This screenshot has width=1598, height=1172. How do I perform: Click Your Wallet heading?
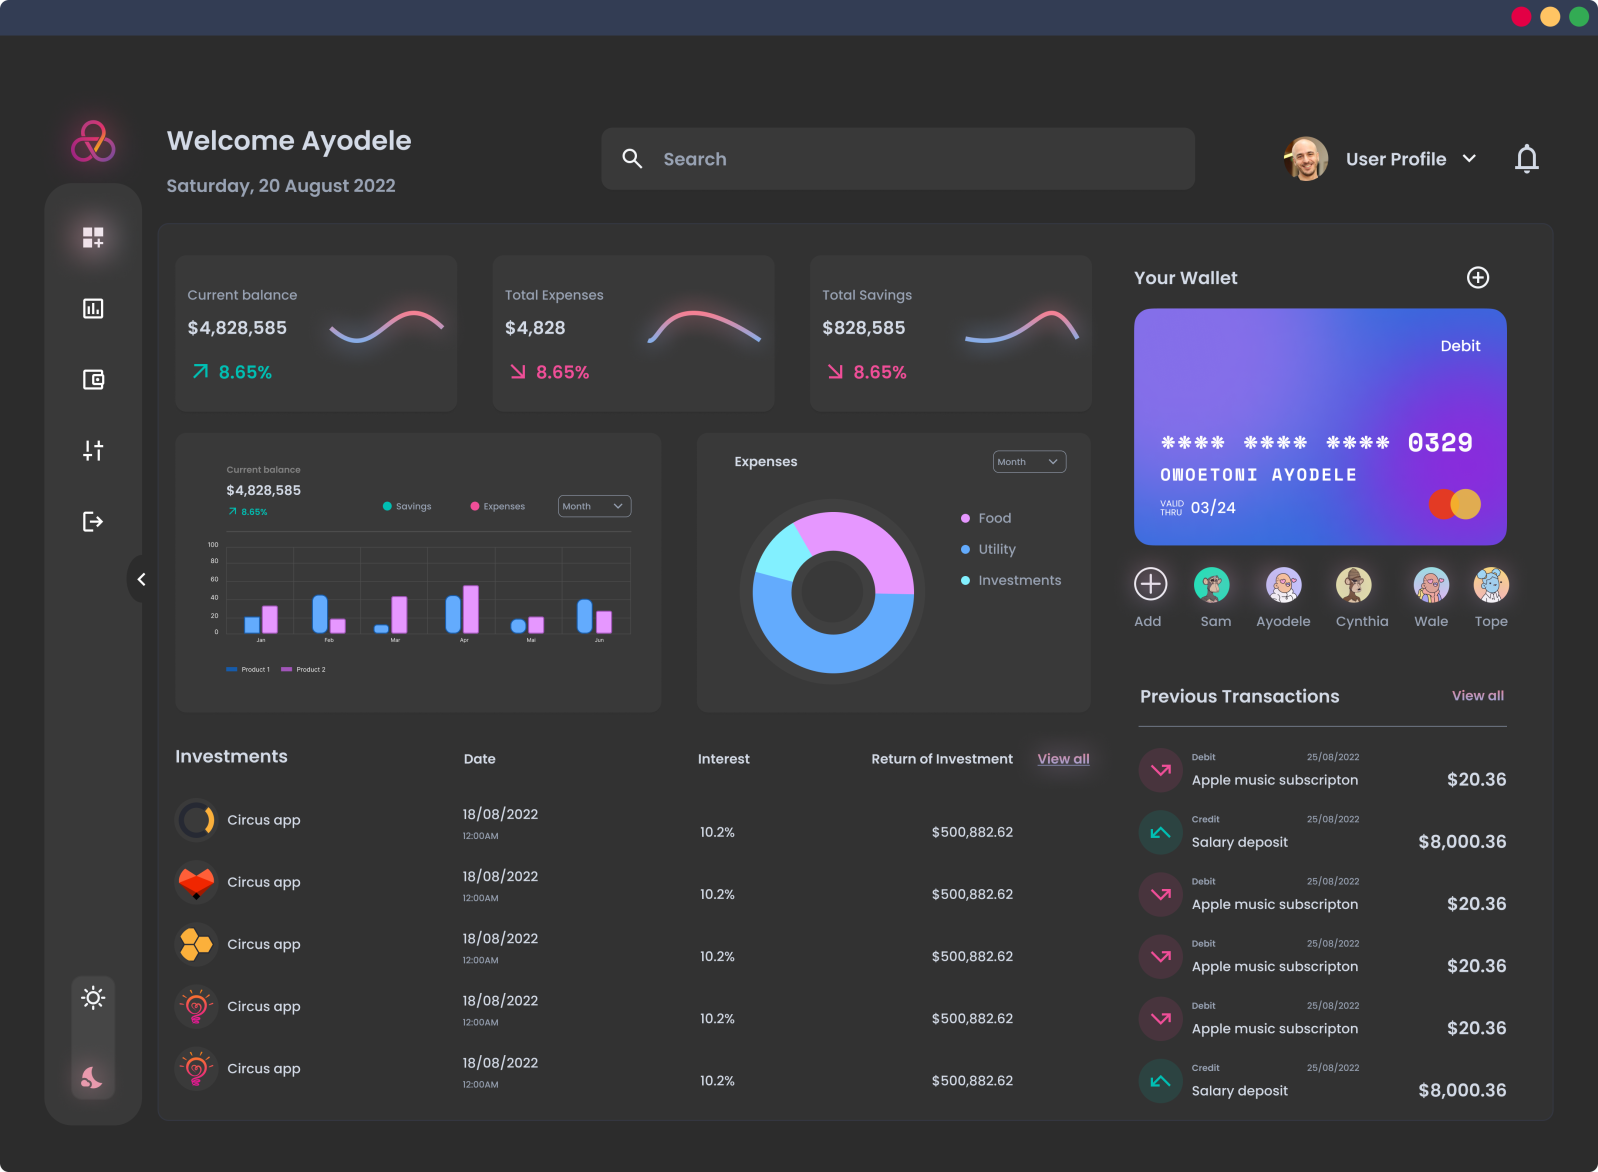click(1186, 278)
